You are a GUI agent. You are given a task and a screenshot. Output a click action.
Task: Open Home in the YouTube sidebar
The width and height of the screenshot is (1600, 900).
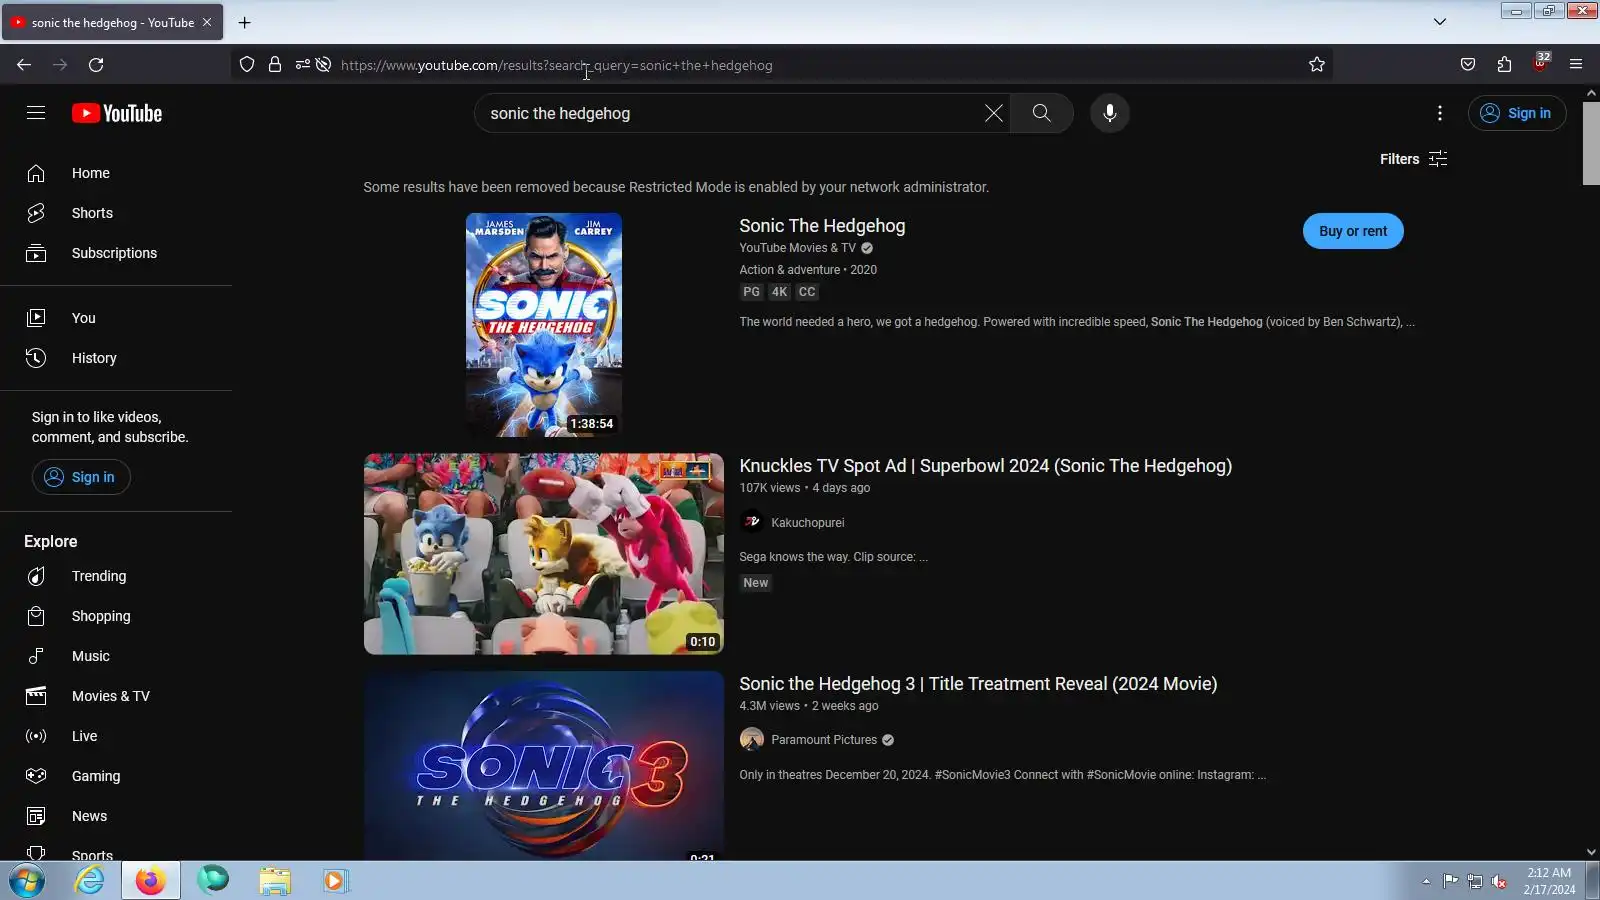(x=116, y=173)
